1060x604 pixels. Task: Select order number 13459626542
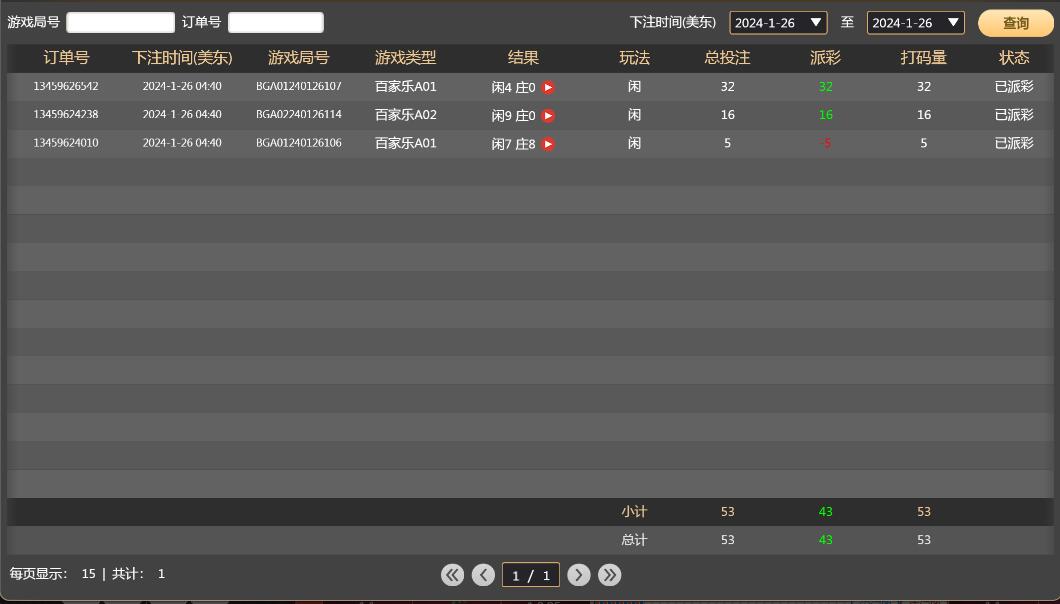66,87
